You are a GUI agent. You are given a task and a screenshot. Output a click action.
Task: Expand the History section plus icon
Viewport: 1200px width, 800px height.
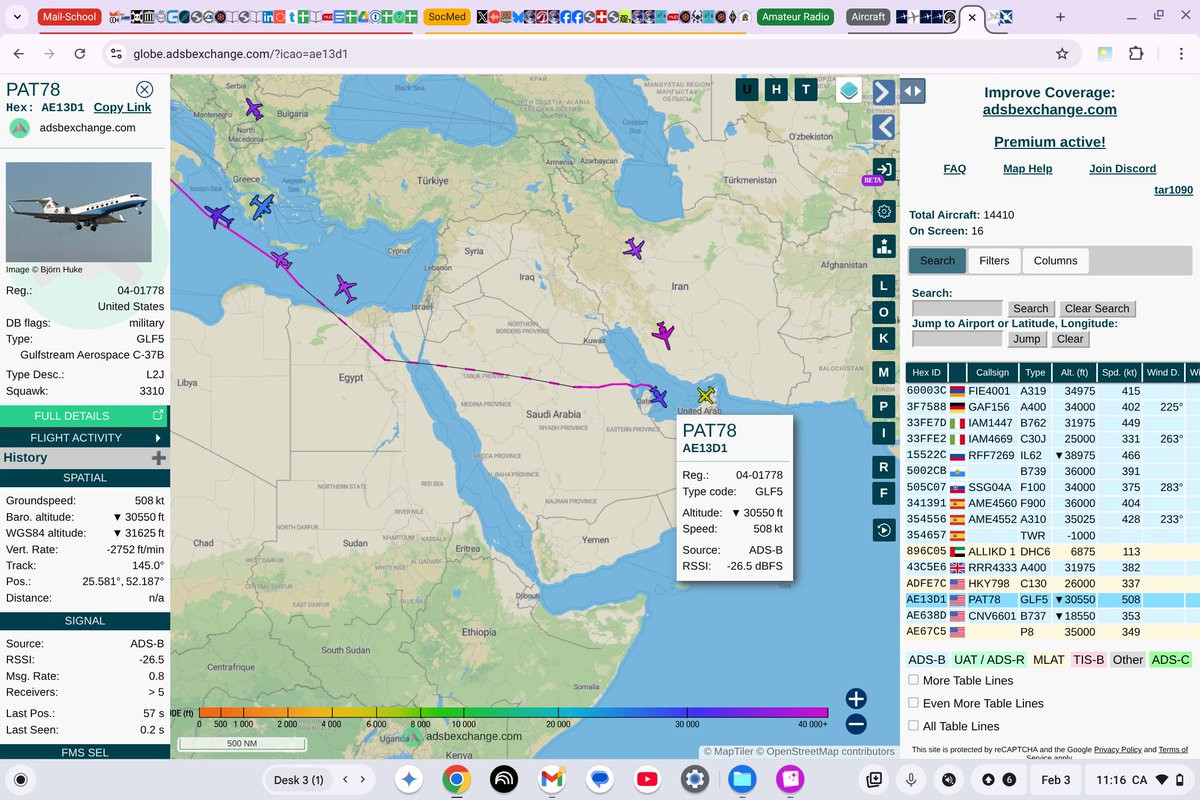click(x=158, y=458)
